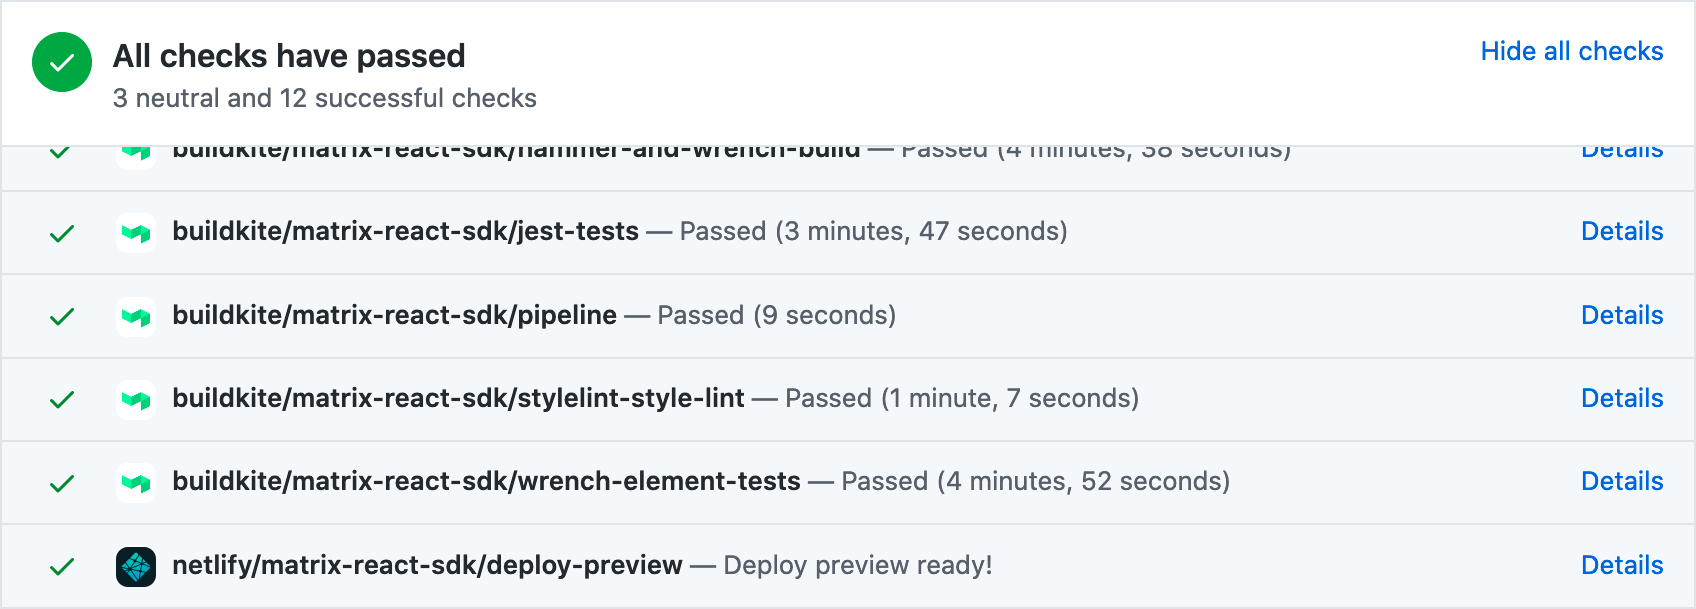Click the Buildkite icon for pipeline check

tap(135, 315)
